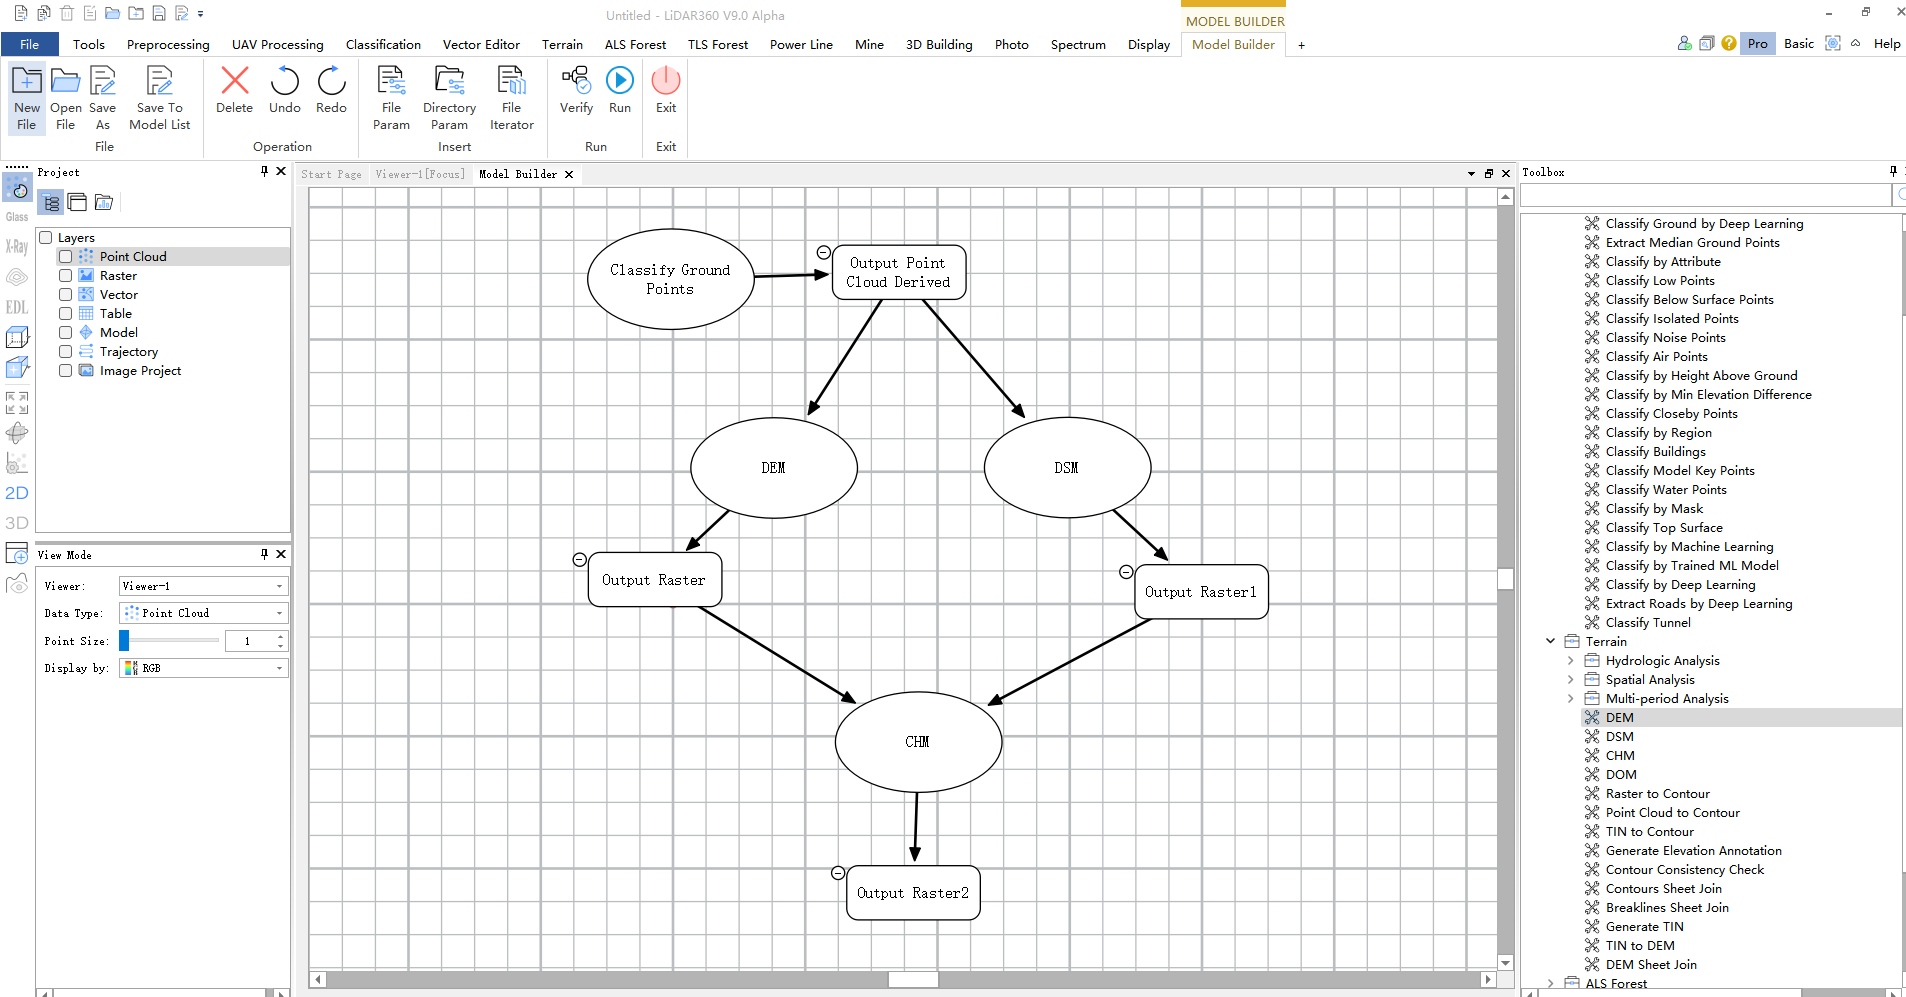This screenshot has width=1906, height=997.
Task: Enable the Point Cloud layer checkbox
Action: (66, 257)
